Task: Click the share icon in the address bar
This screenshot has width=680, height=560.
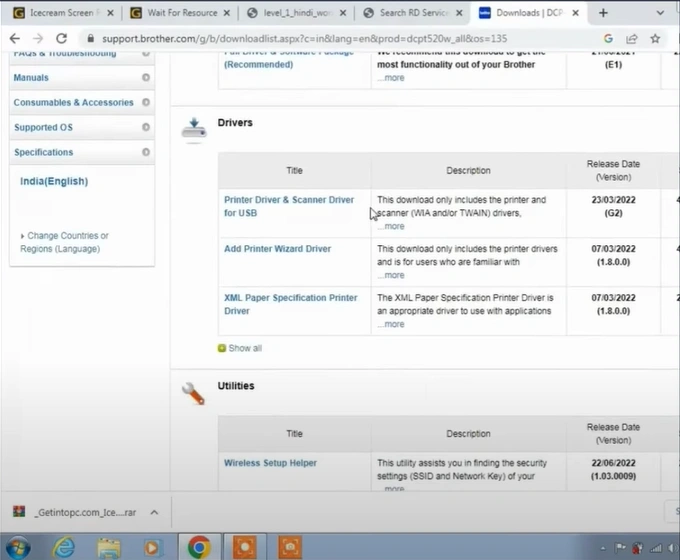Action: point(631,38)
